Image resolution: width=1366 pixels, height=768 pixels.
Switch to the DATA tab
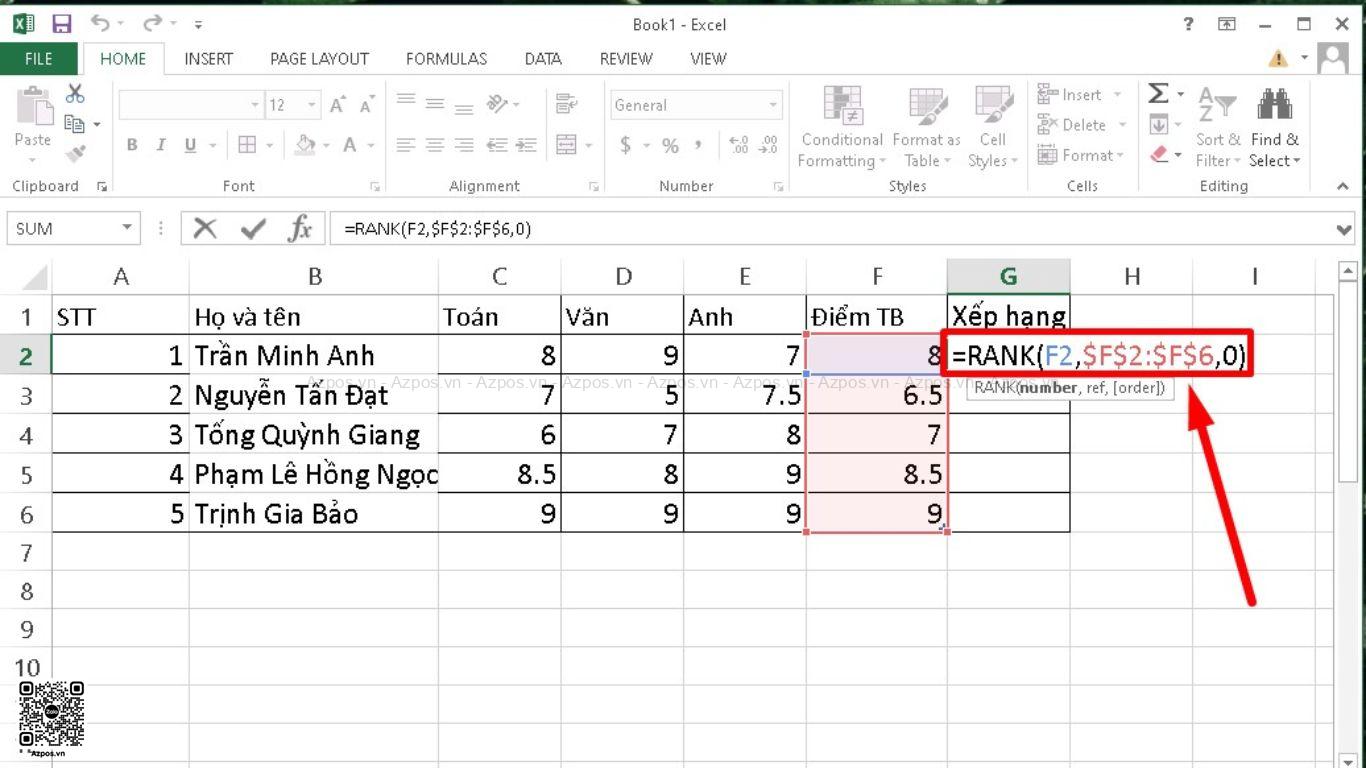(543, 59)
